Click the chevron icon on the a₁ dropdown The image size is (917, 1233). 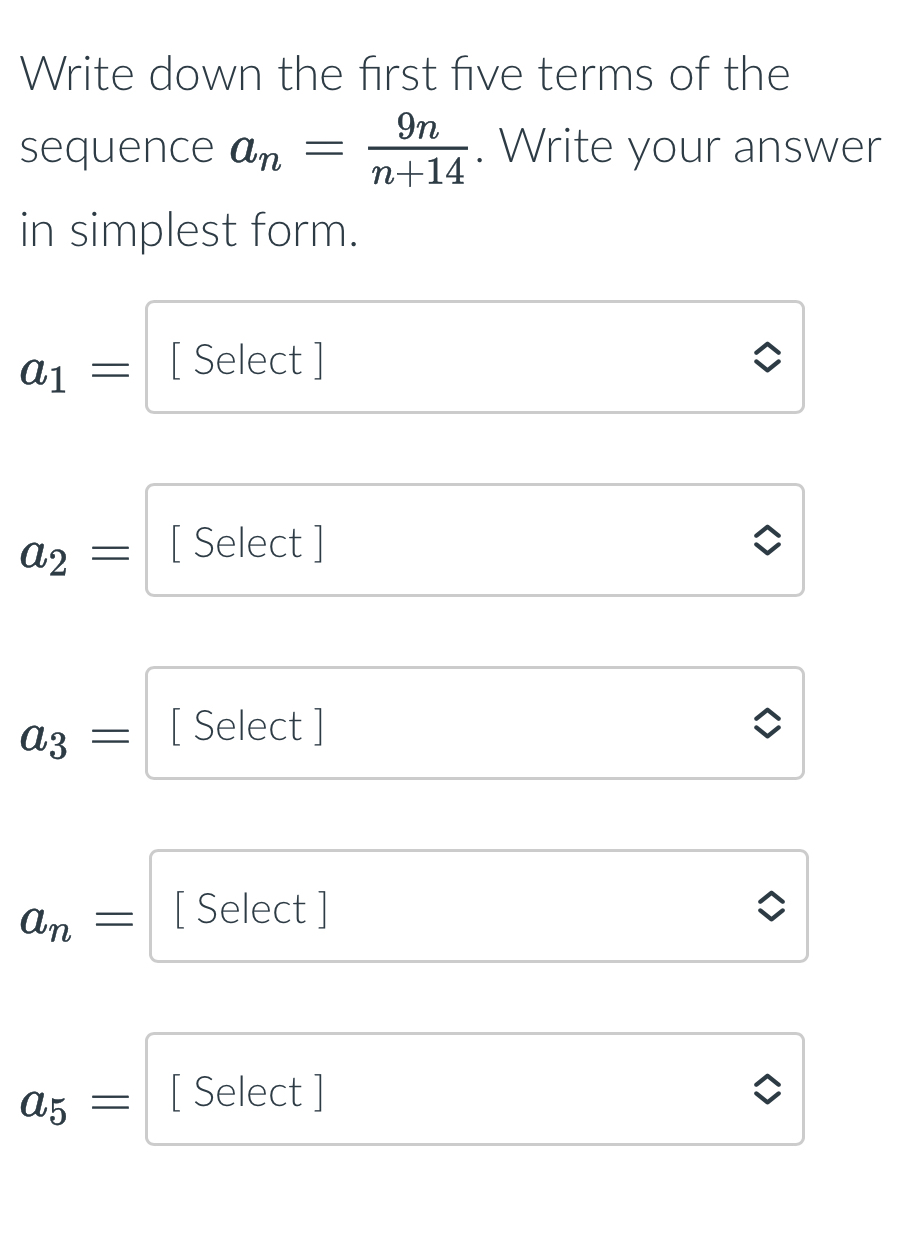click(767, 358)
